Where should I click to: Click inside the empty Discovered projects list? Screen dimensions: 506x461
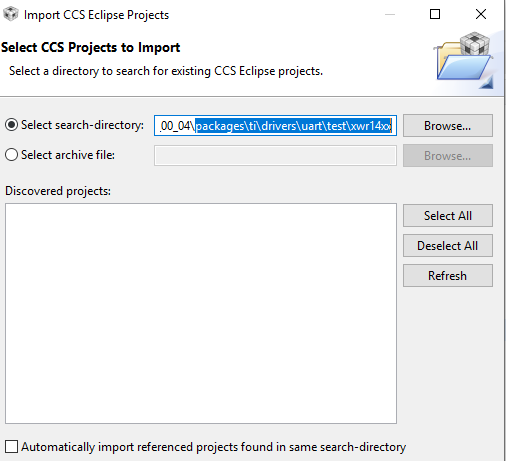(201, 313)
